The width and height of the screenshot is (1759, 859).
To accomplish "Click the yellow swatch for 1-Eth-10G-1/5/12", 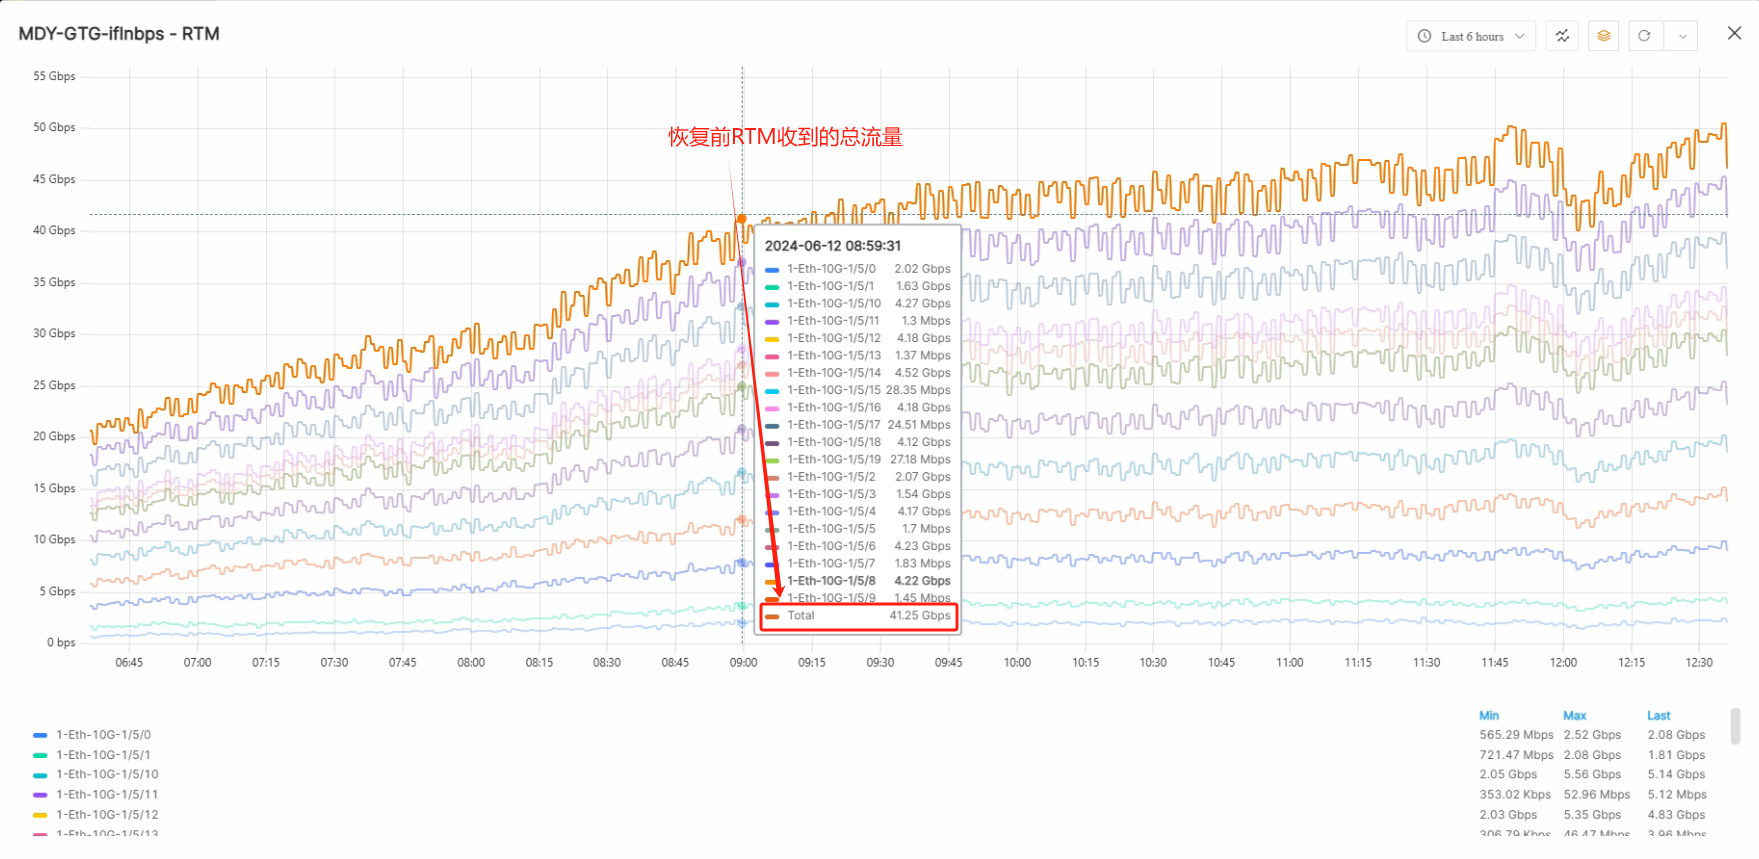I will point(40,815).
